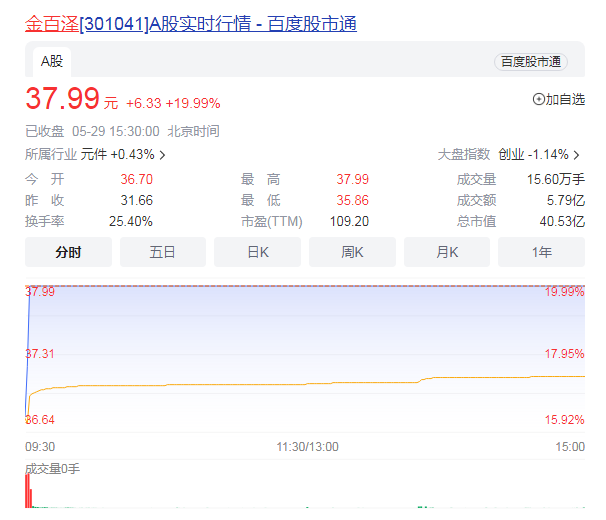Screen dimensions: 606x520
Task: Expand the chevron after 元件 +0.43%
Action: (163, 155)
